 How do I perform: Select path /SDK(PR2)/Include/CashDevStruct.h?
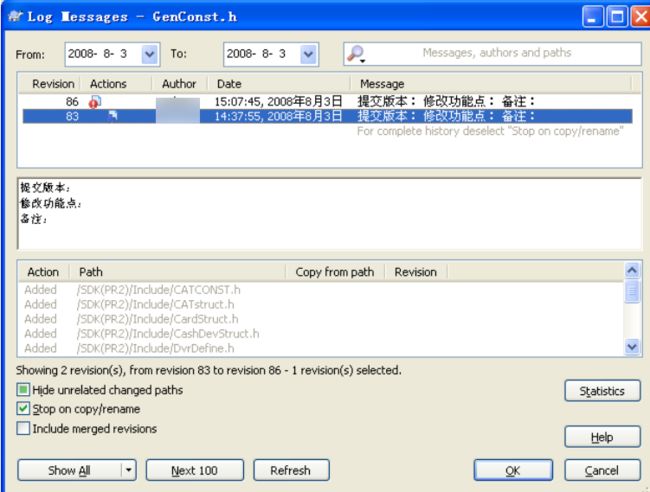tap(167, 334)
